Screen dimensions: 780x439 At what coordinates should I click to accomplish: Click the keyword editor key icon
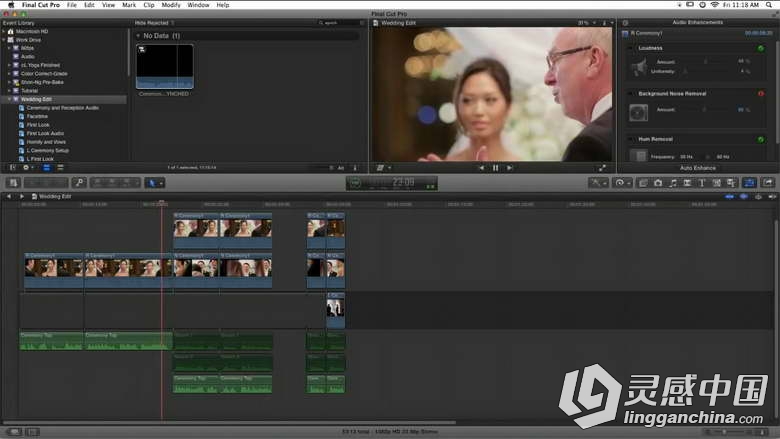(x=79, y=183)
